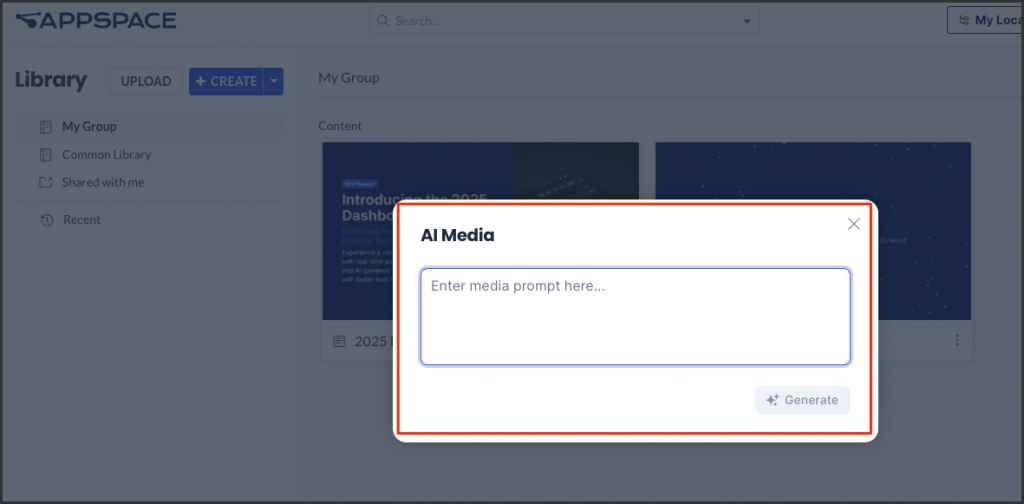Screen dimensions: 1024x504
Task: Click the My Group breadcrumb heading
Action: (x=349, y=78)
